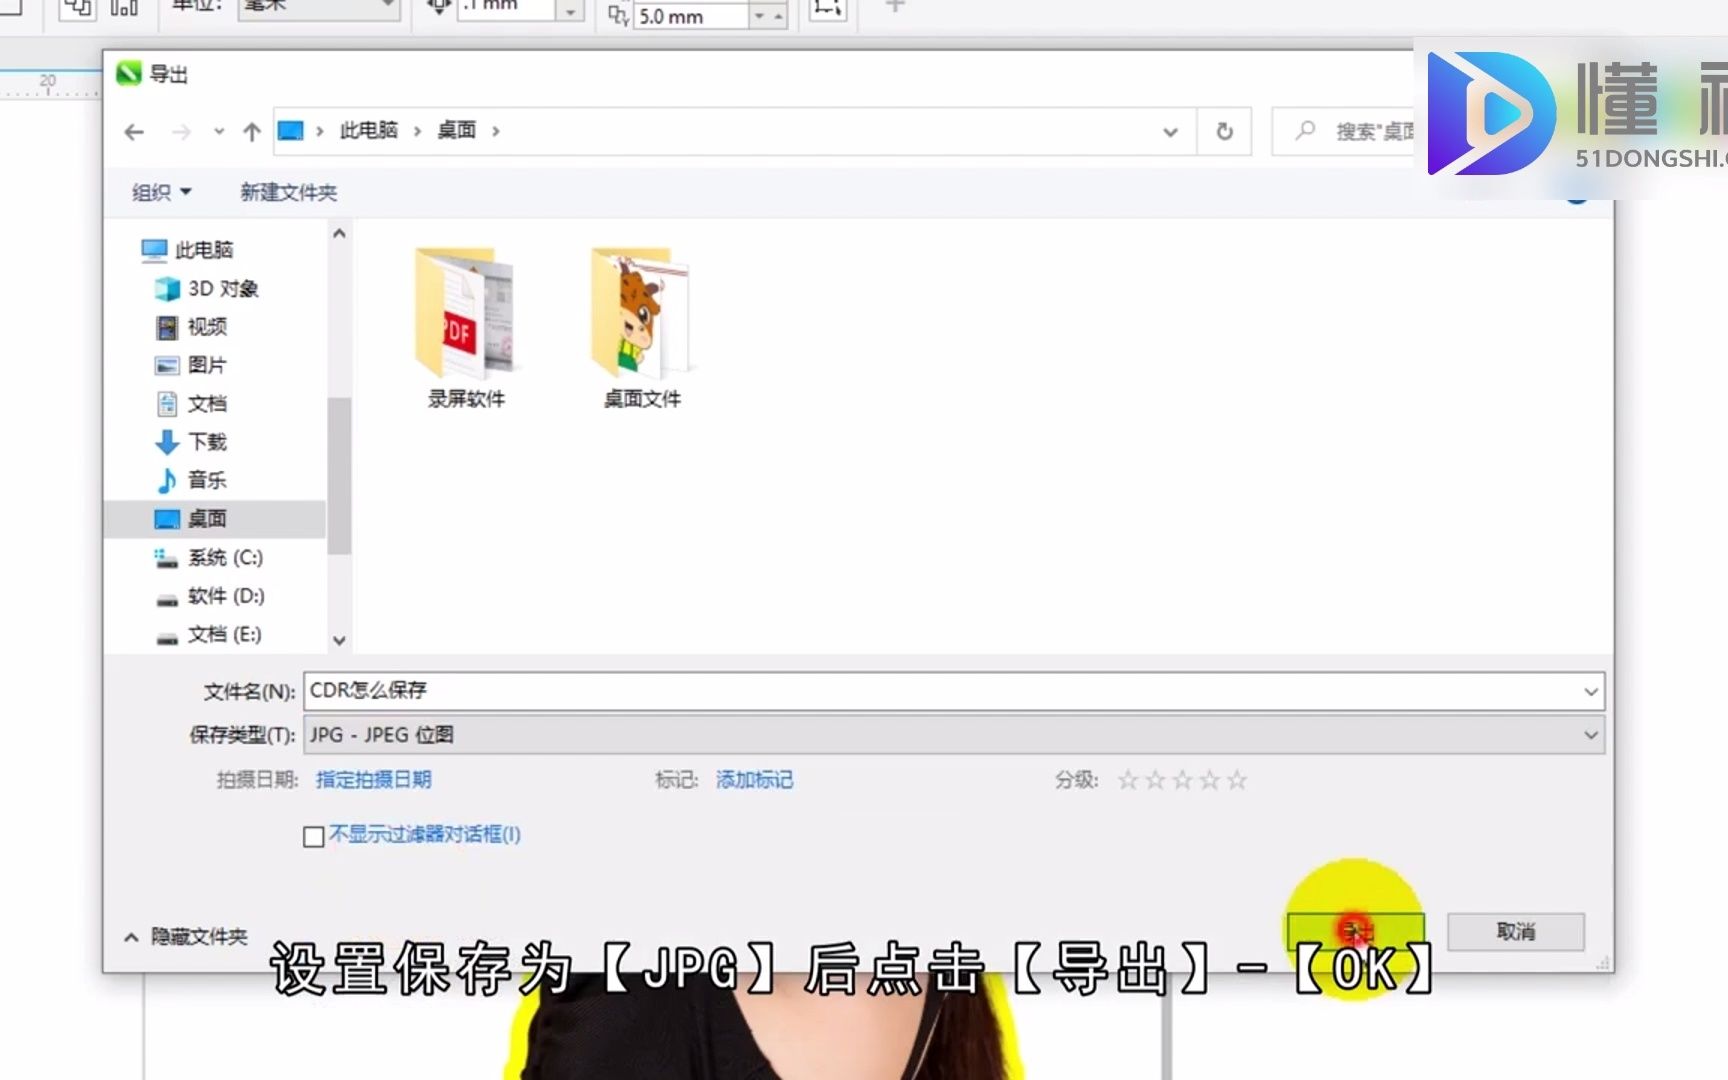Click the 导出 export button
Viewport: 1728px width, 1080px height.
pyautogui.click(x=1356, y=930)
